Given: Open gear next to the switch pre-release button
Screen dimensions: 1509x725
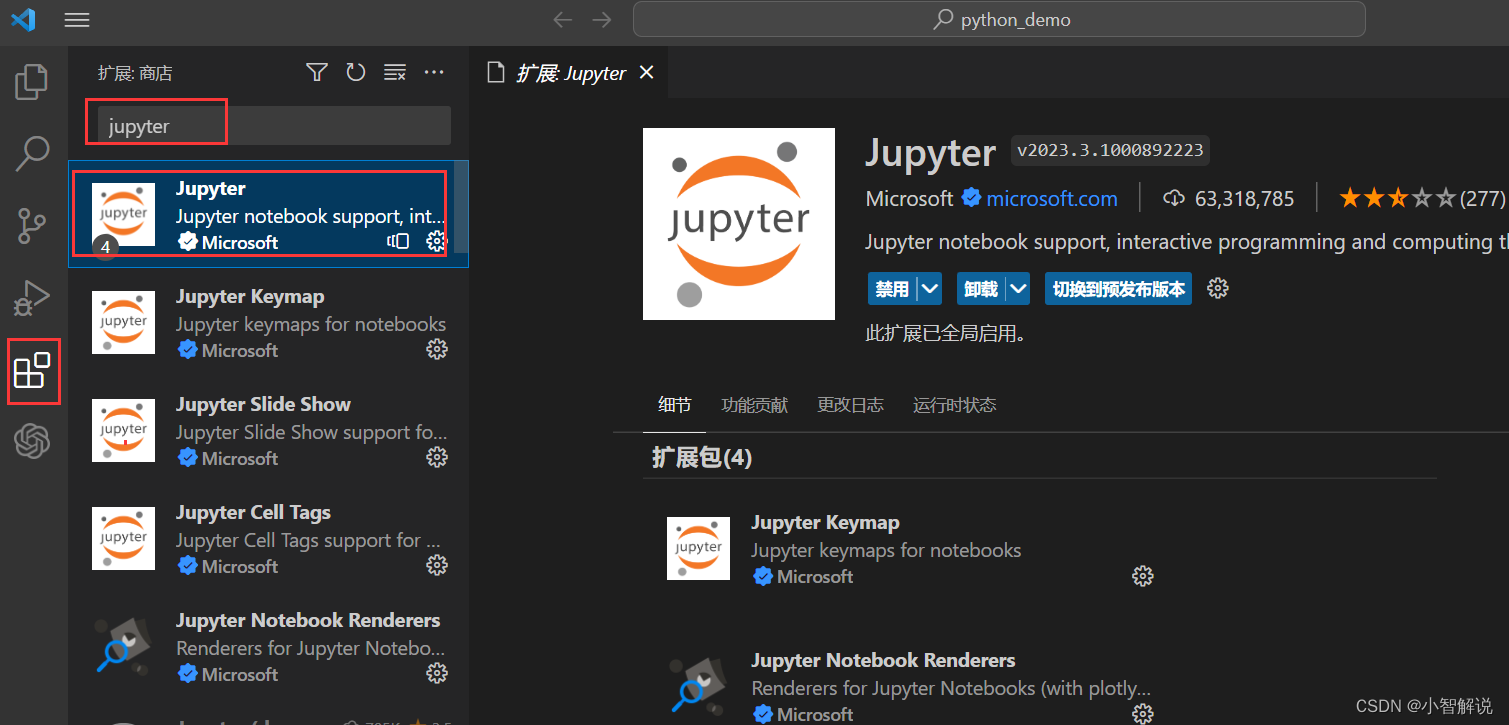Looking at the screenshot, I should pyautogui.click(x=1217, y=289).
